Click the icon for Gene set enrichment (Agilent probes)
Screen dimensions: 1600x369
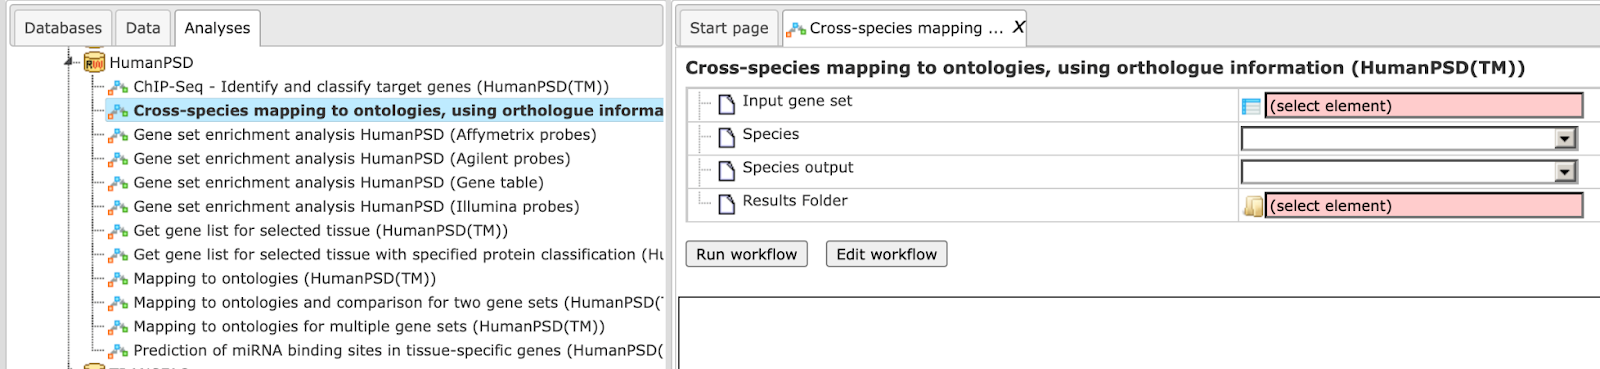[x=118, y=159]
